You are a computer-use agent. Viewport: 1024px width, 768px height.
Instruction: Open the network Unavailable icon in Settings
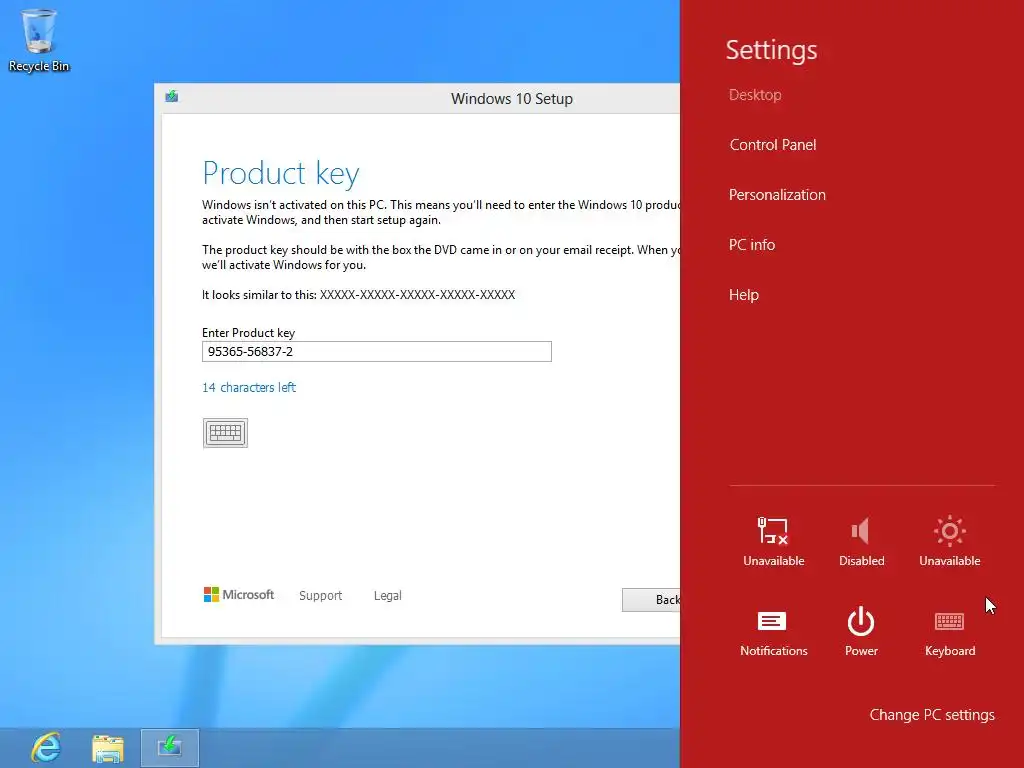coord(773,541)
